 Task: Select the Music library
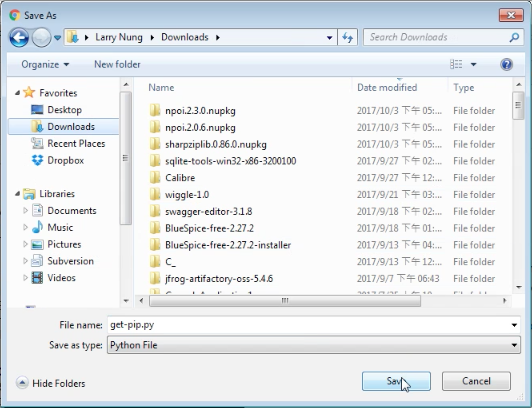click(60, 227)
